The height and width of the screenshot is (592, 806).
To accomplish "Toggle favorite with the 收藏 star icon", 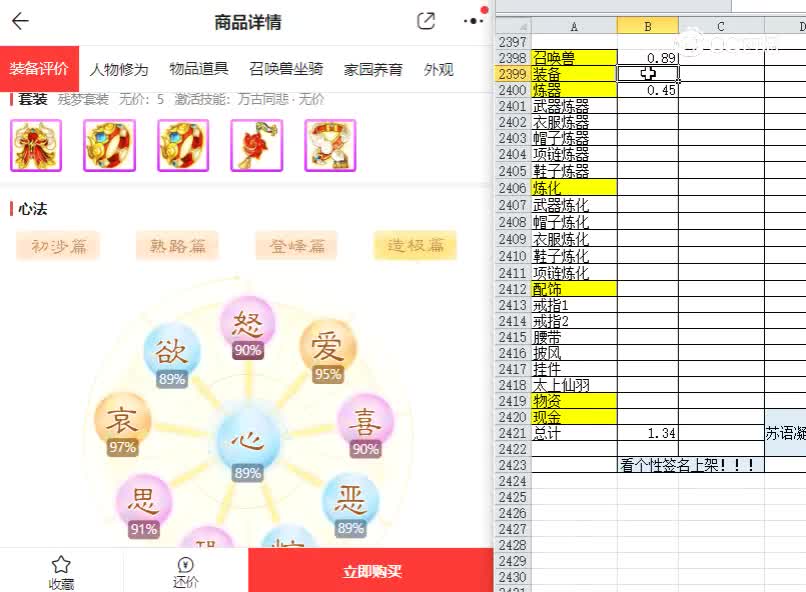I will click(61, 570).
